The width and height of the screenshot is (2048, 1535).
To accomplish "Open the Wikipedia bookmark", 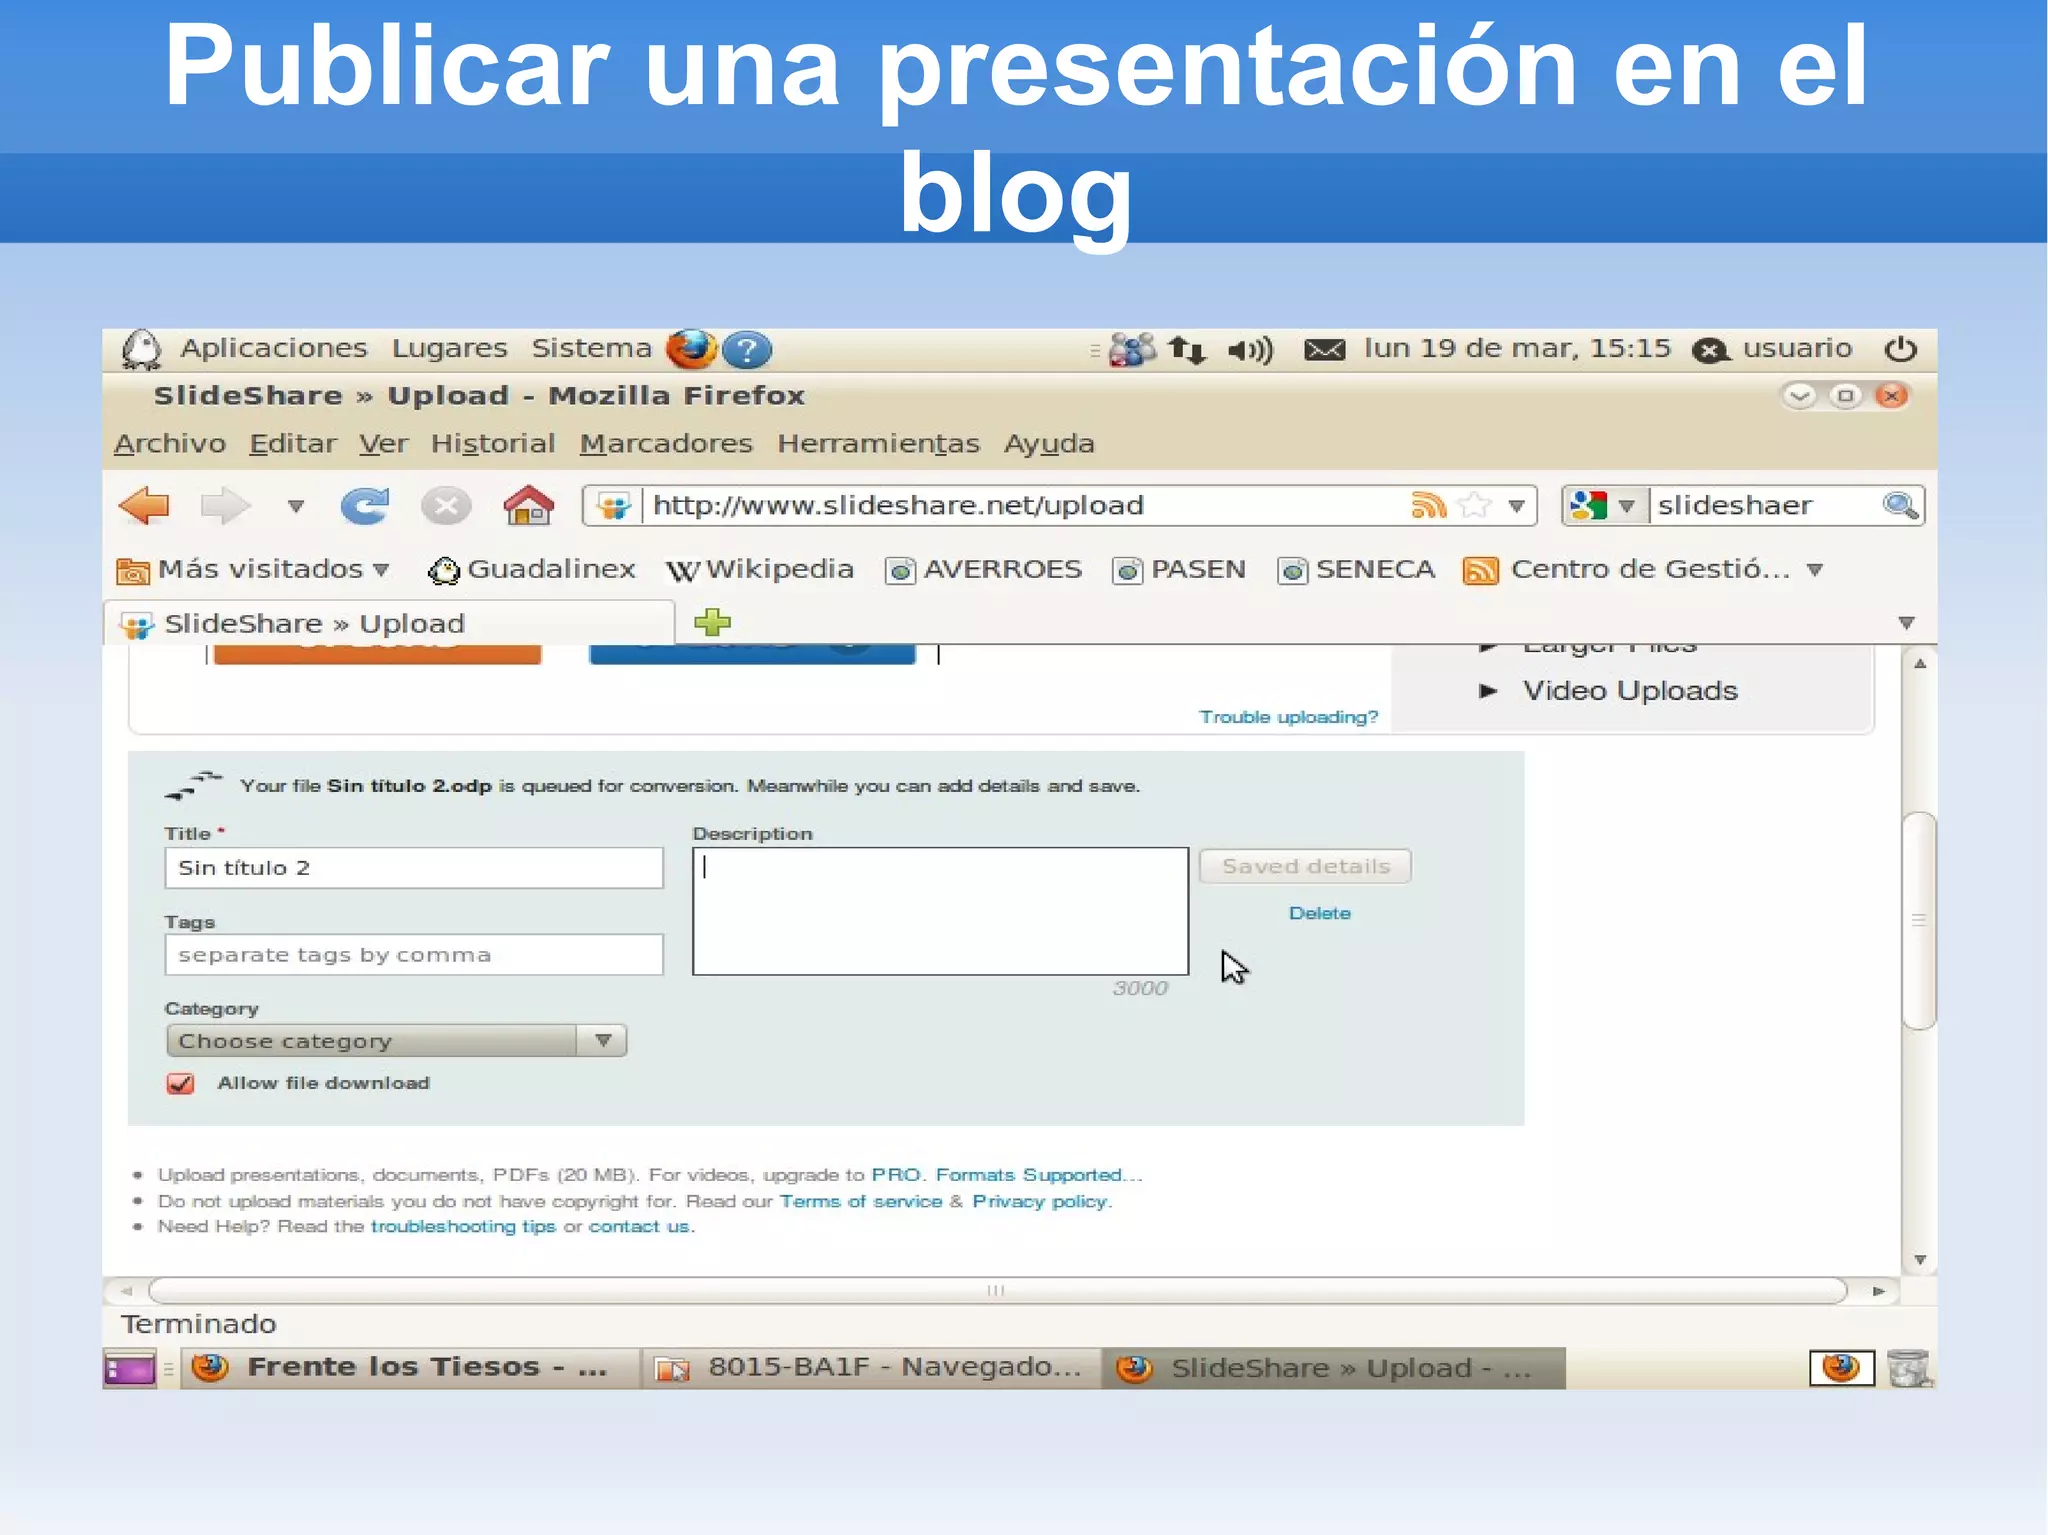I will [760, 570].
